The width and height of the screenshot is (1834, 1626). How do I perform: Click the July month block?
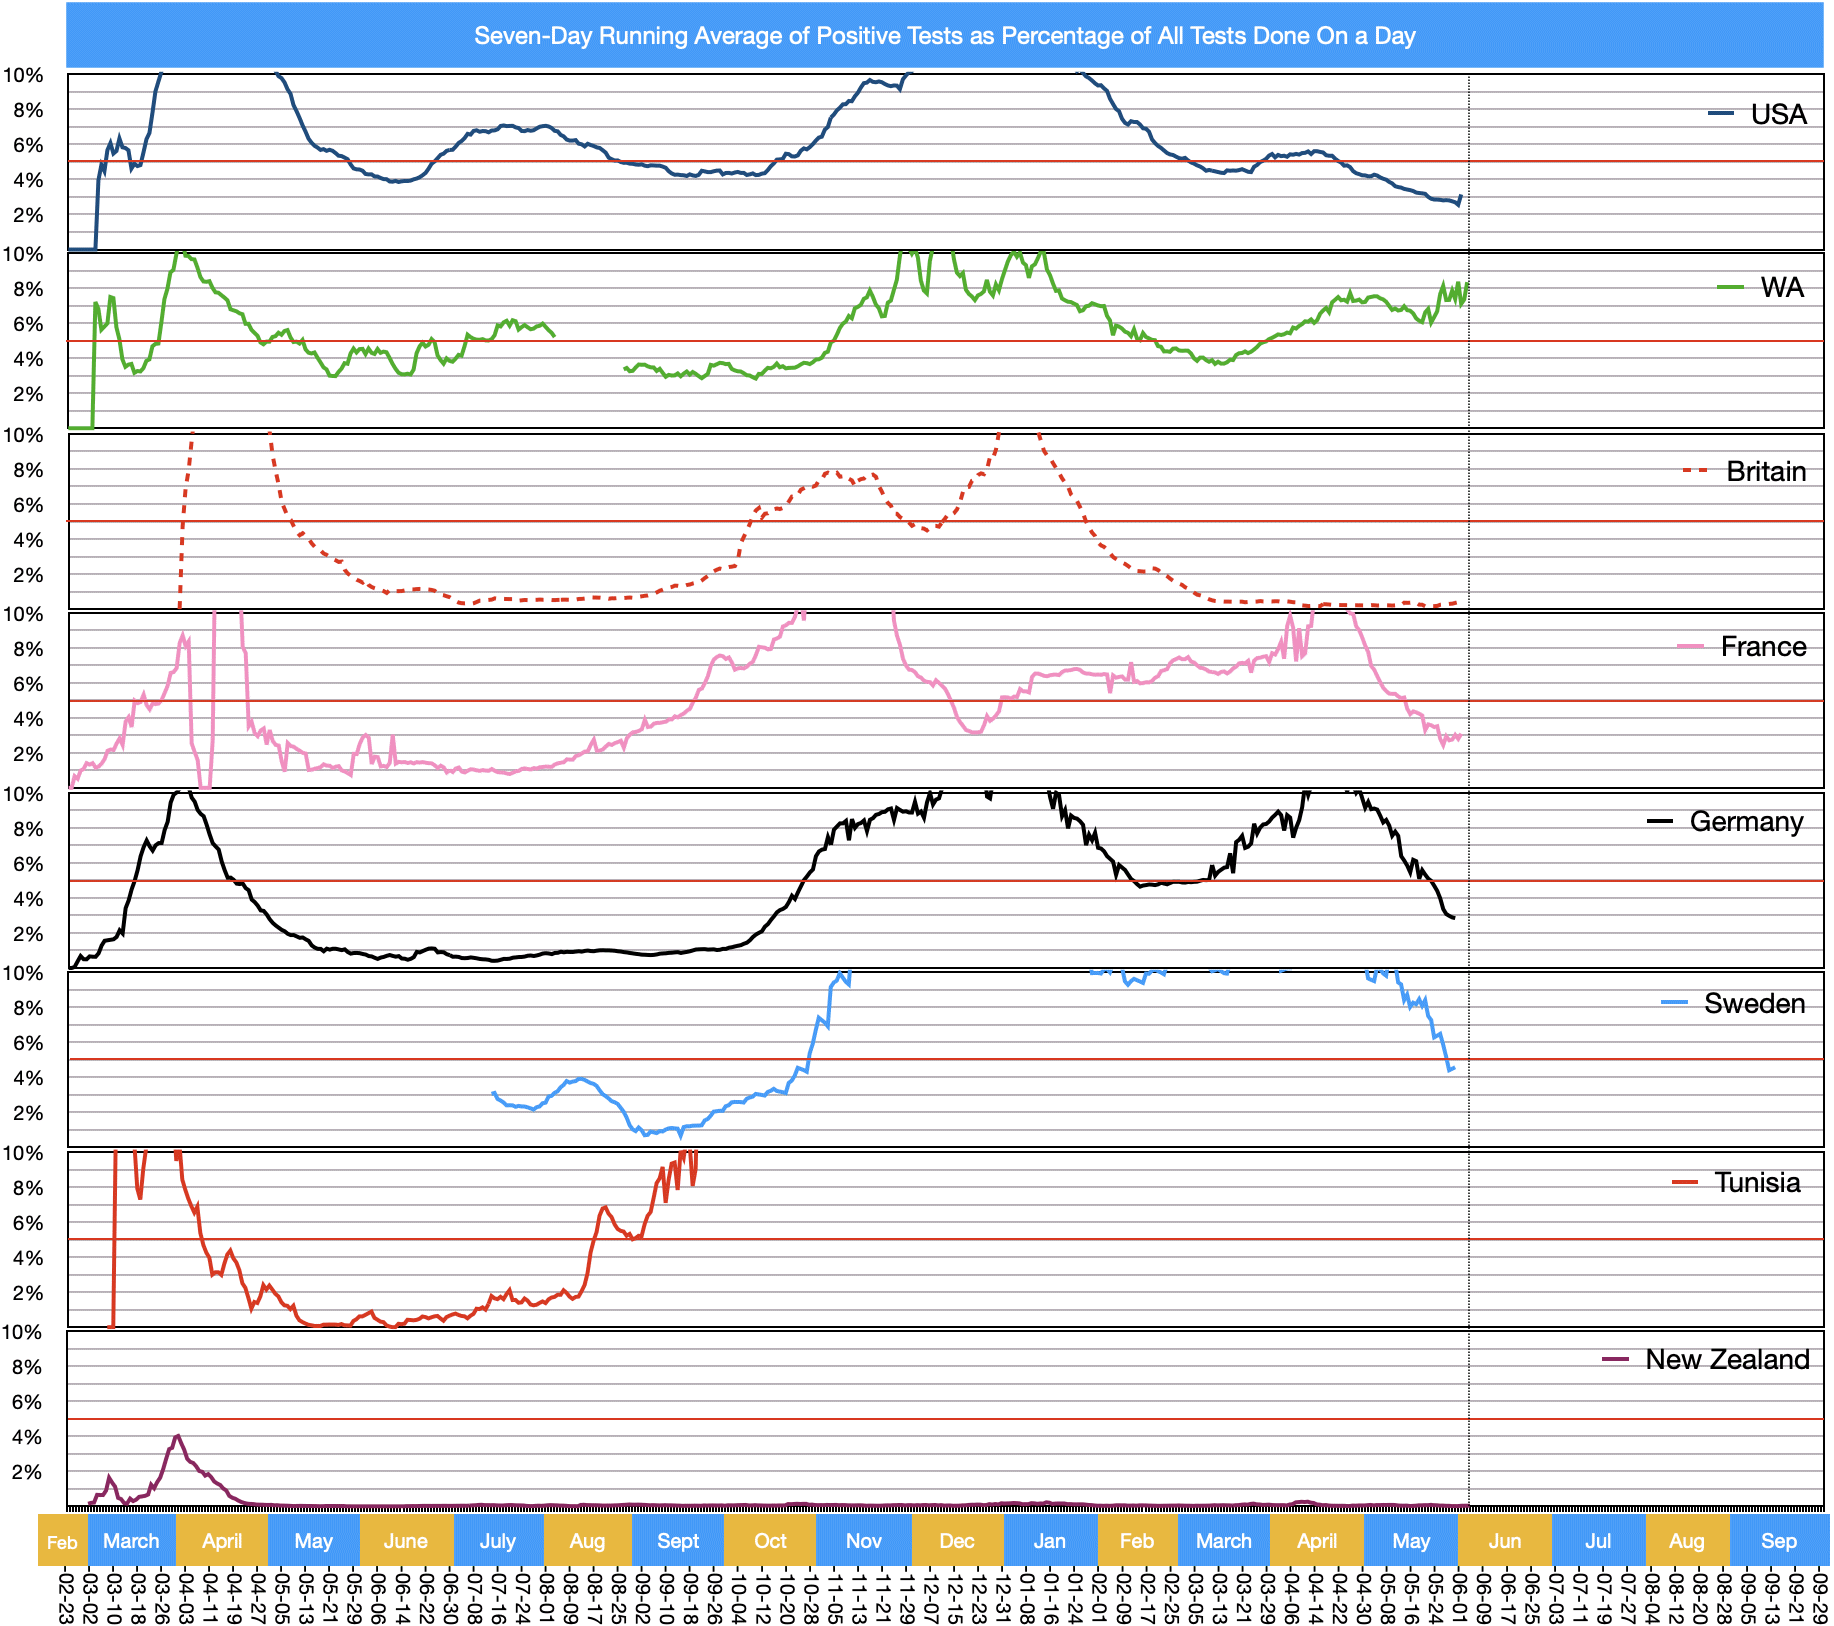coord(498,1541)
